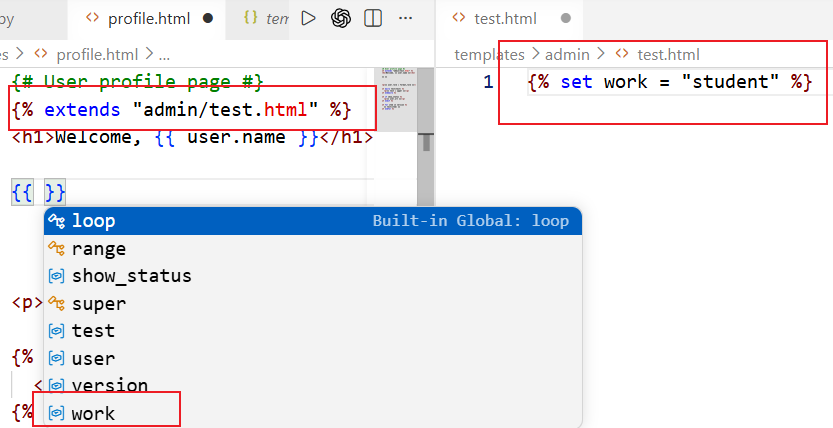This screenshot has width=833, height=428.
Task: Place cursor in the User profile comment
Action: [137, 82]
